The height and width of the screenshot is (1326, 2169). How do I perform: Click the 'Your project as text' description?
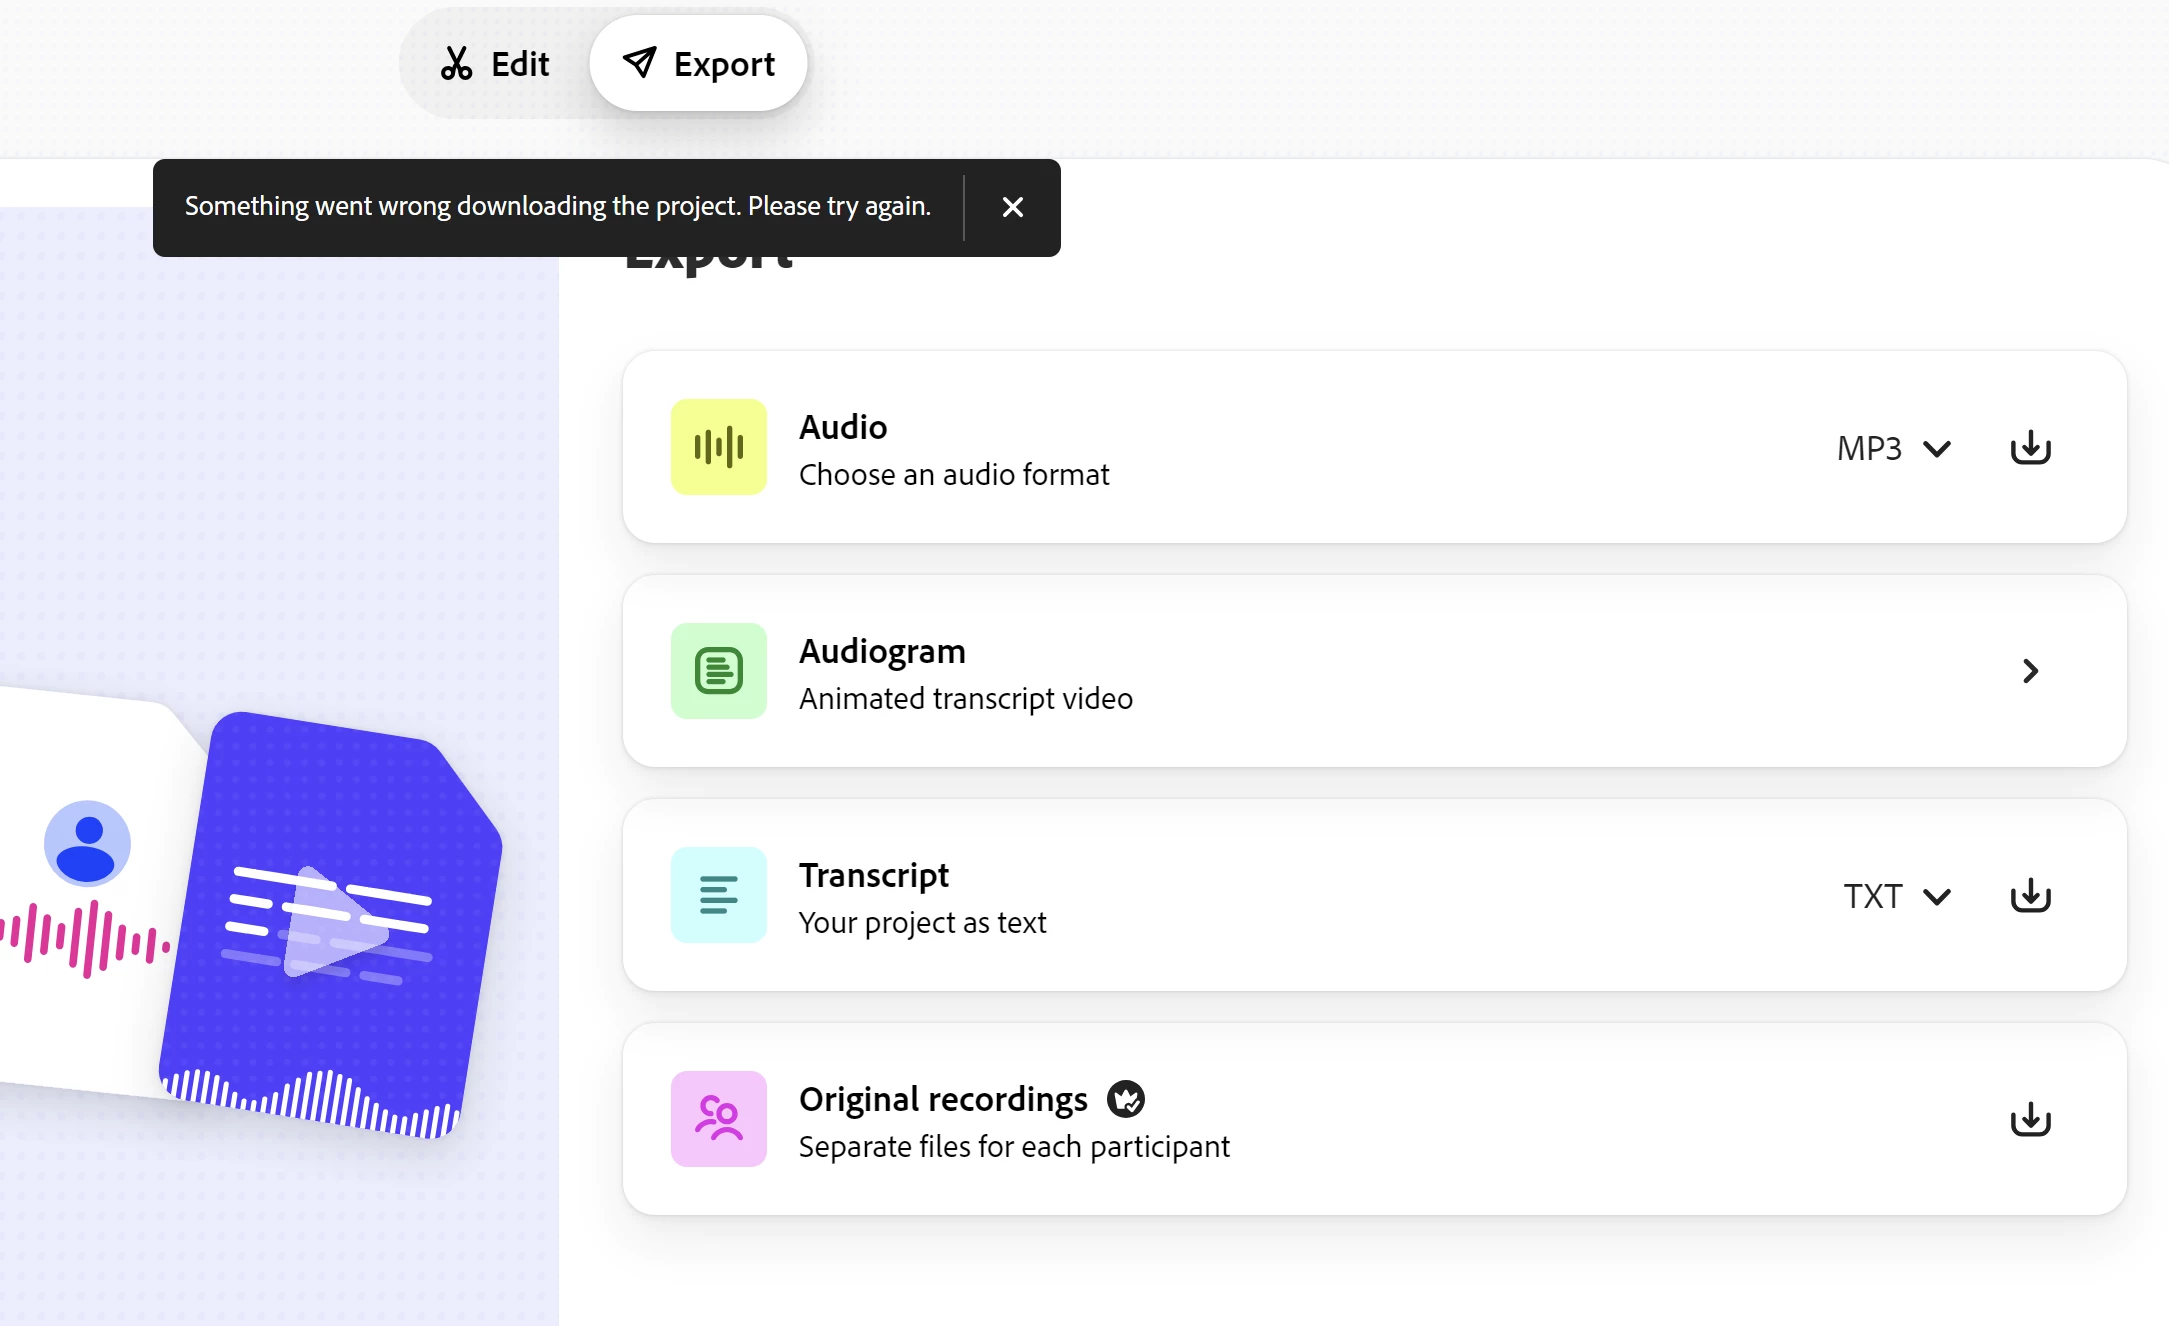click(x=922, y=922)
